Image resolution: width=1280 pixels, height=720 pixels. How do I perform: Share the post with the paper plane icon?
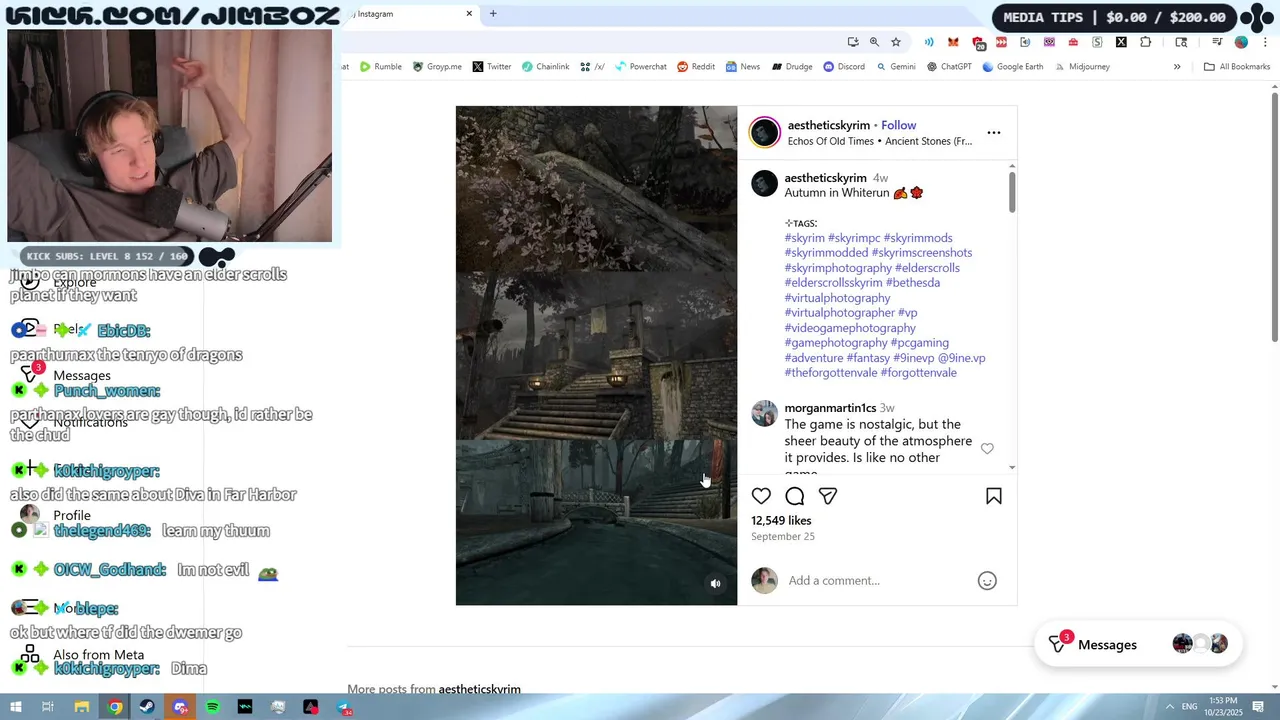[x=828, y=496]
